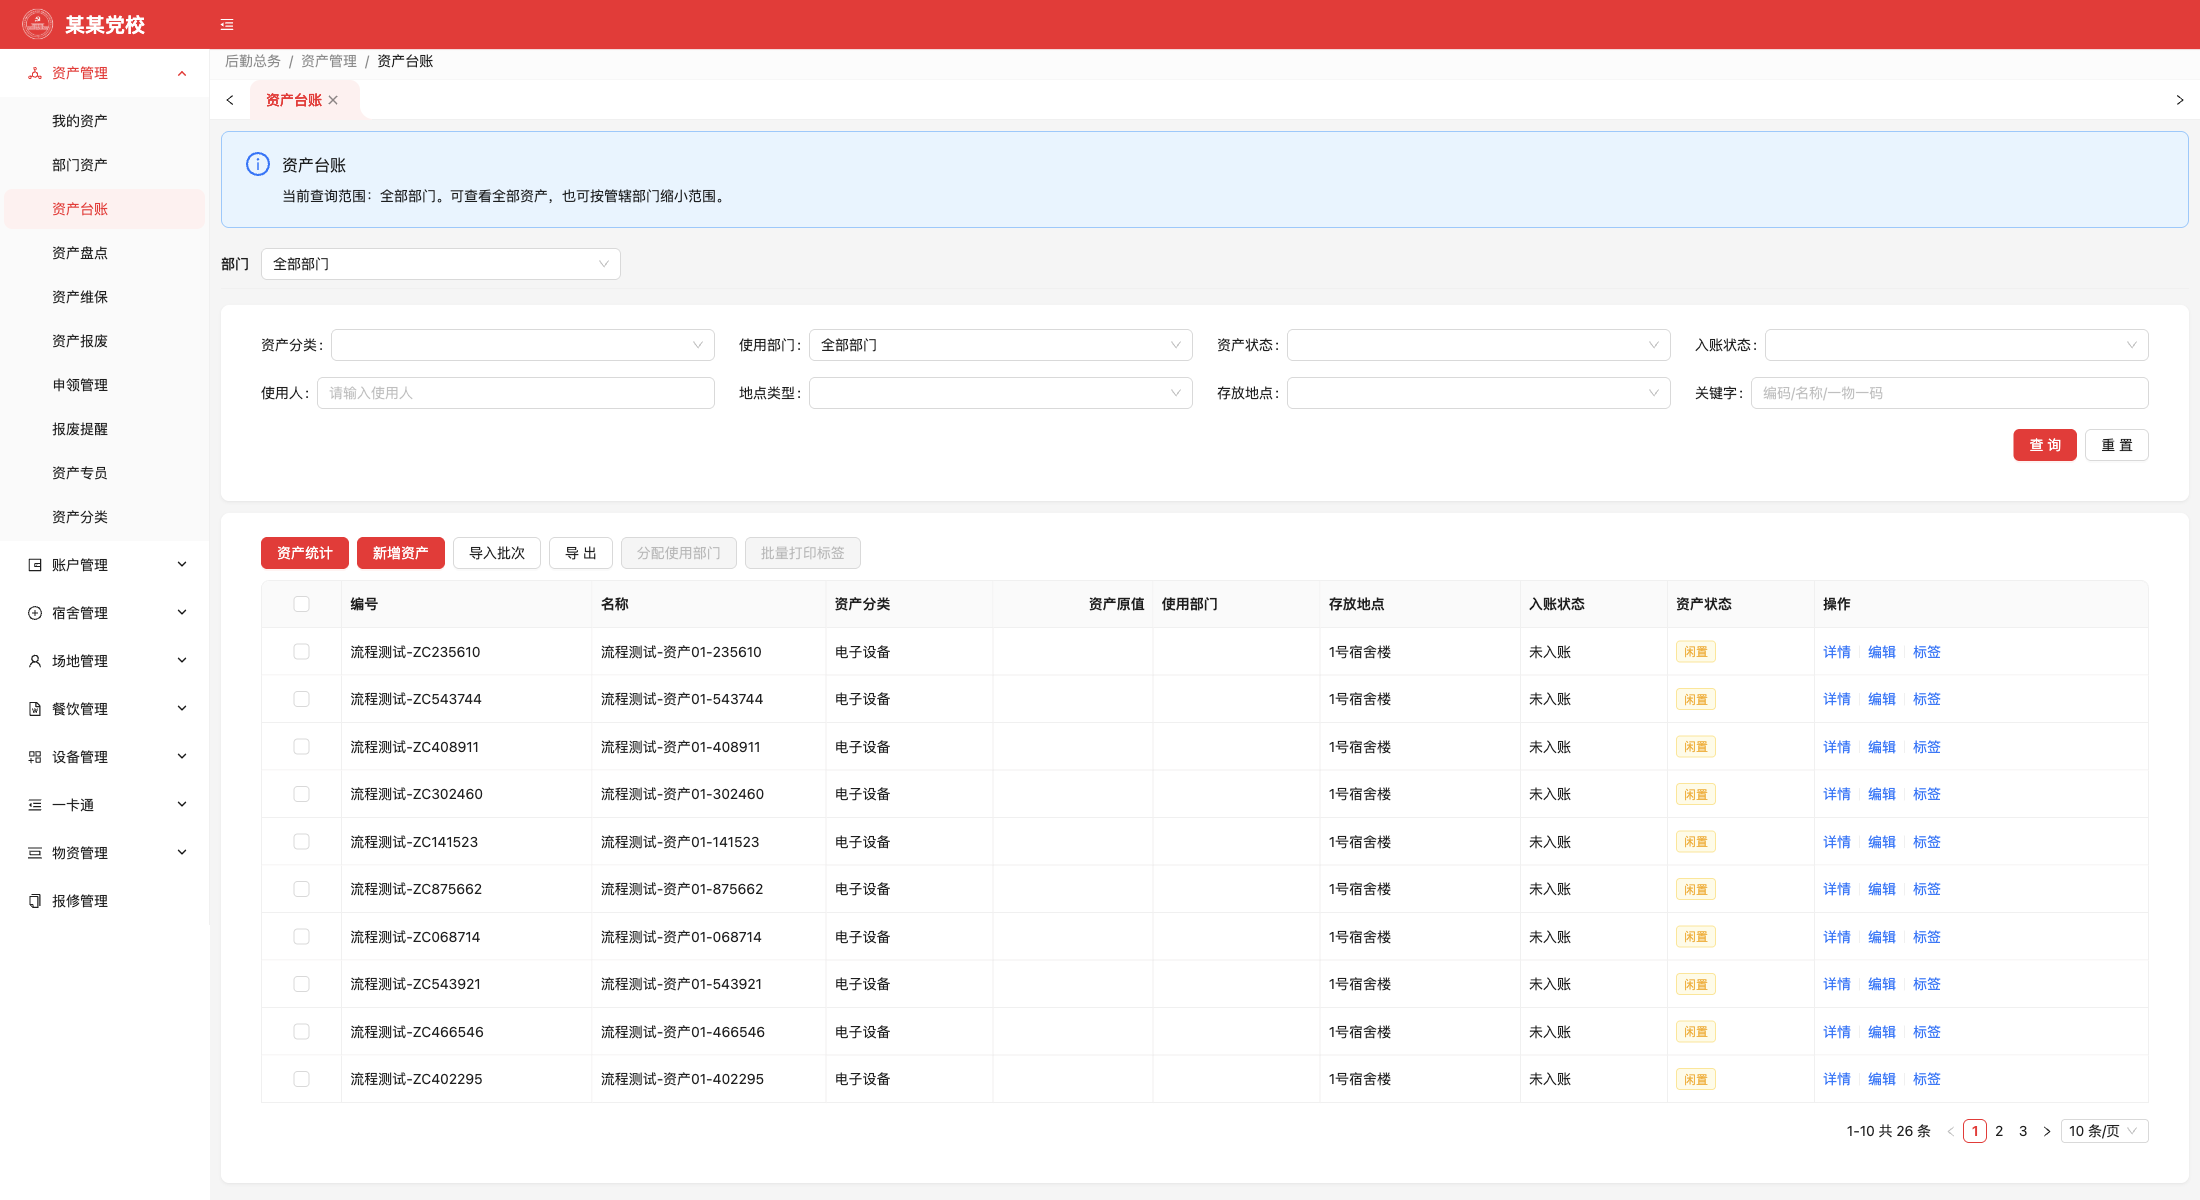Click the 餐饮管理 sidebar icon
This screenshot has width=2200, height=1200.
[x=35, y=709]
